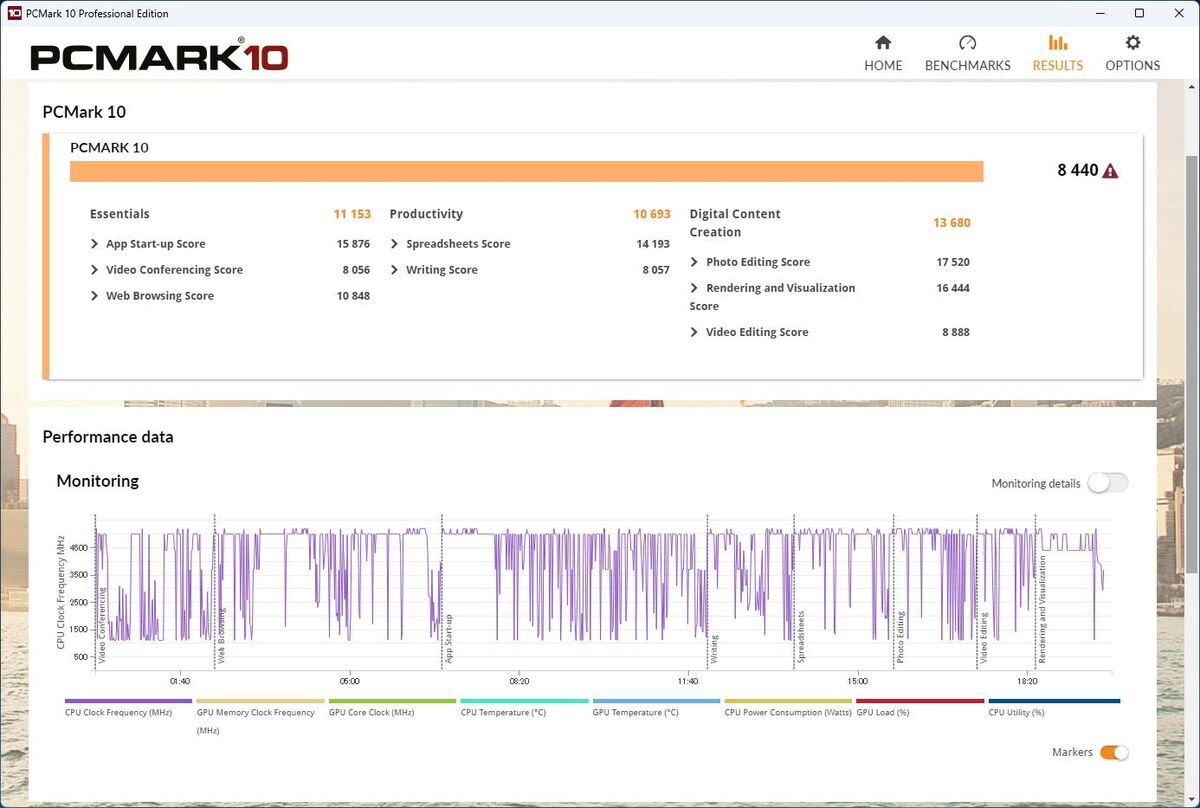Viewport: 1200px width, 808px height.
Task: Click the Photo Editing chart marker
Action: pos(900,638)
